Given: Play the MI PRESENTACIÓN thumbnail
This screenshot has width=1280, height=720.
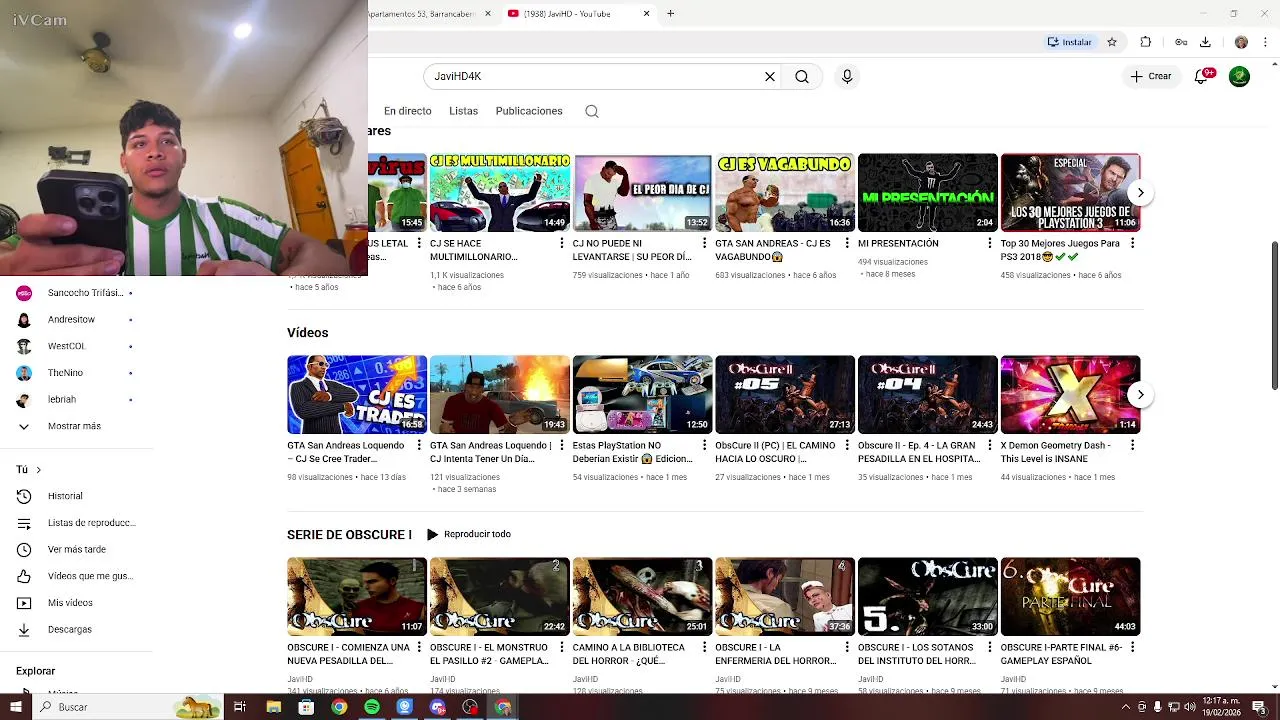Looking at the screenshot, I should tap(928, 193).
